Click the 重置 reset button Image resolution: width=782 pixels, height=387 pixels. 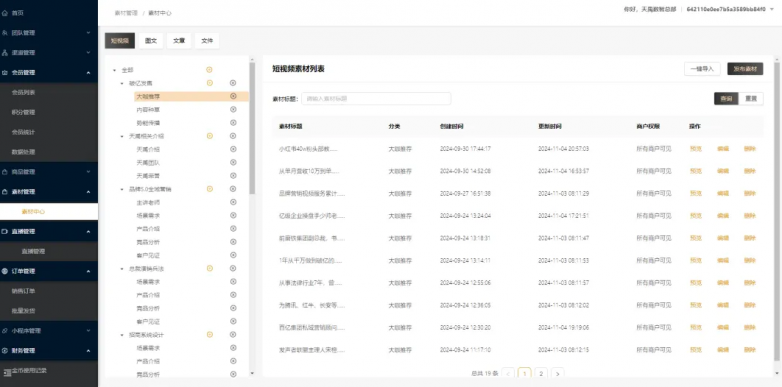tap(751, 99)
